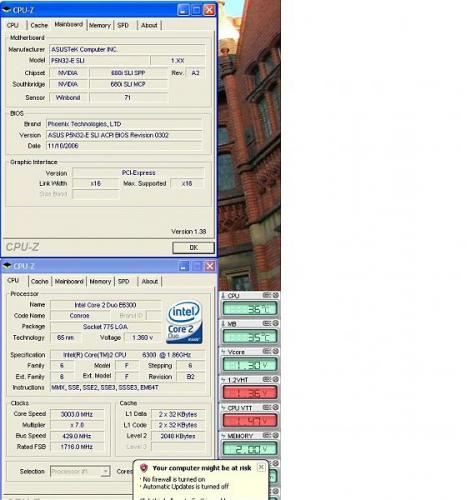Click the red CPU VTT voltage readout
The image size is (471, 500).
pos(250,421)
